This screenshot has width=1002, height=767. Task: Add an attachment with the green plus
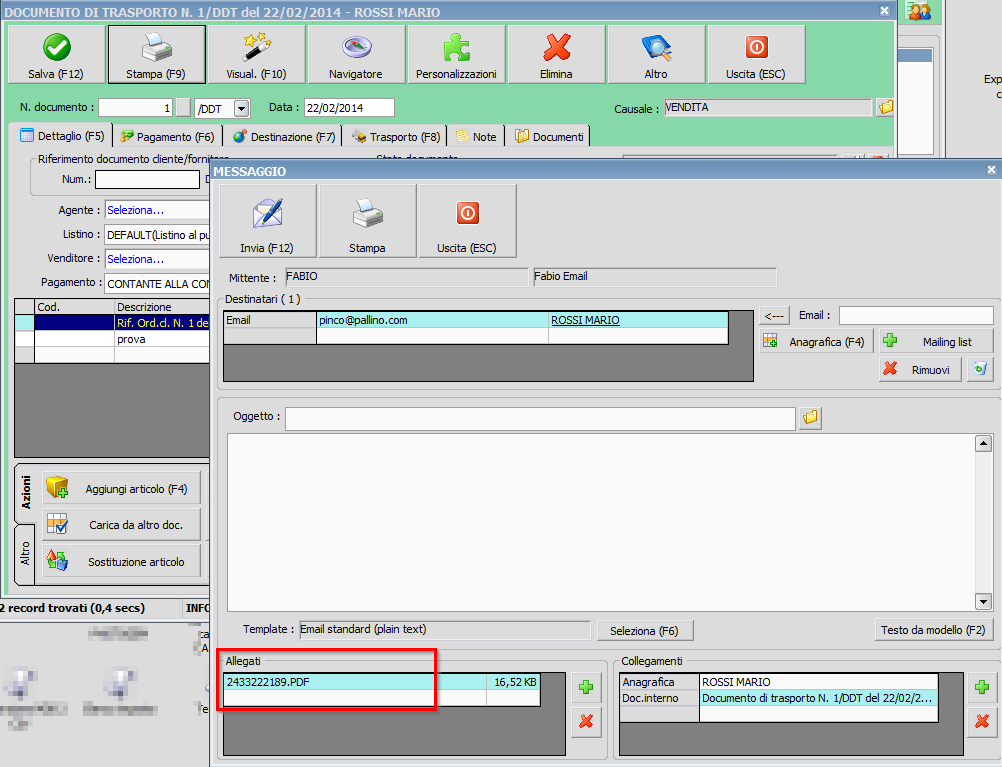click(x=586, y=688)
